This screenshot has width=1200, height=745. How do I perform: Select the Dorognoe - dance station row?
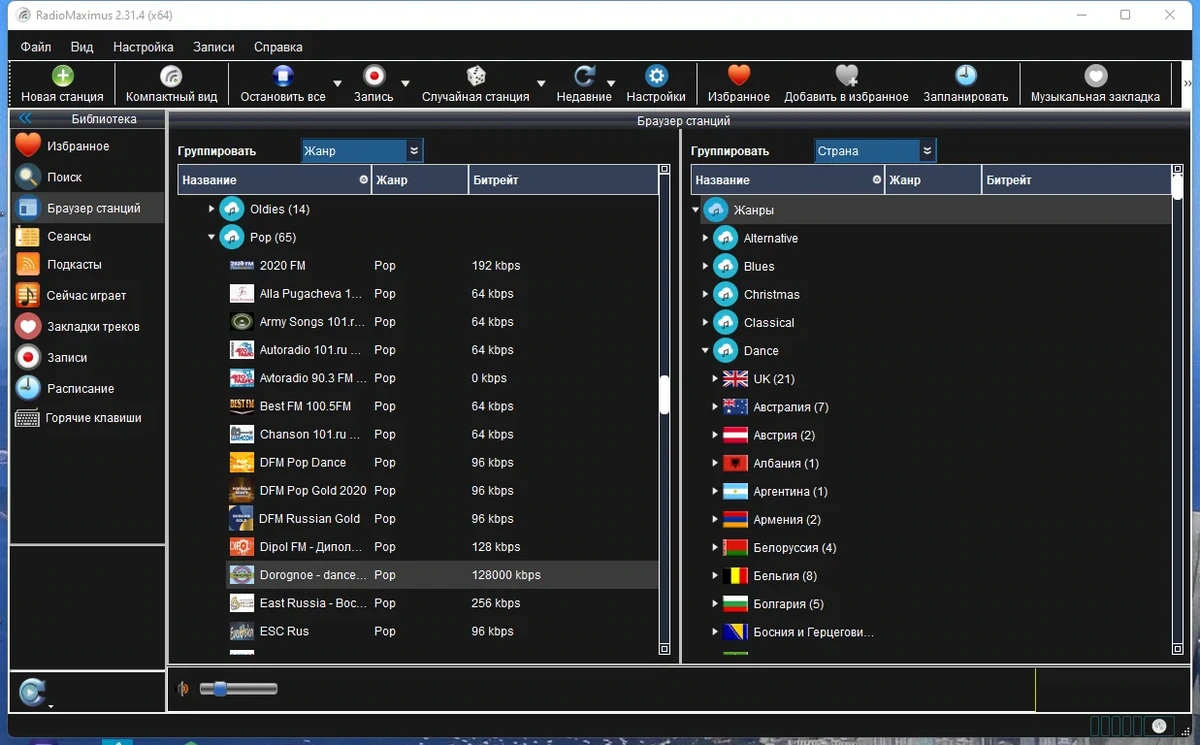pyautogui.click(x=442, y=575)
